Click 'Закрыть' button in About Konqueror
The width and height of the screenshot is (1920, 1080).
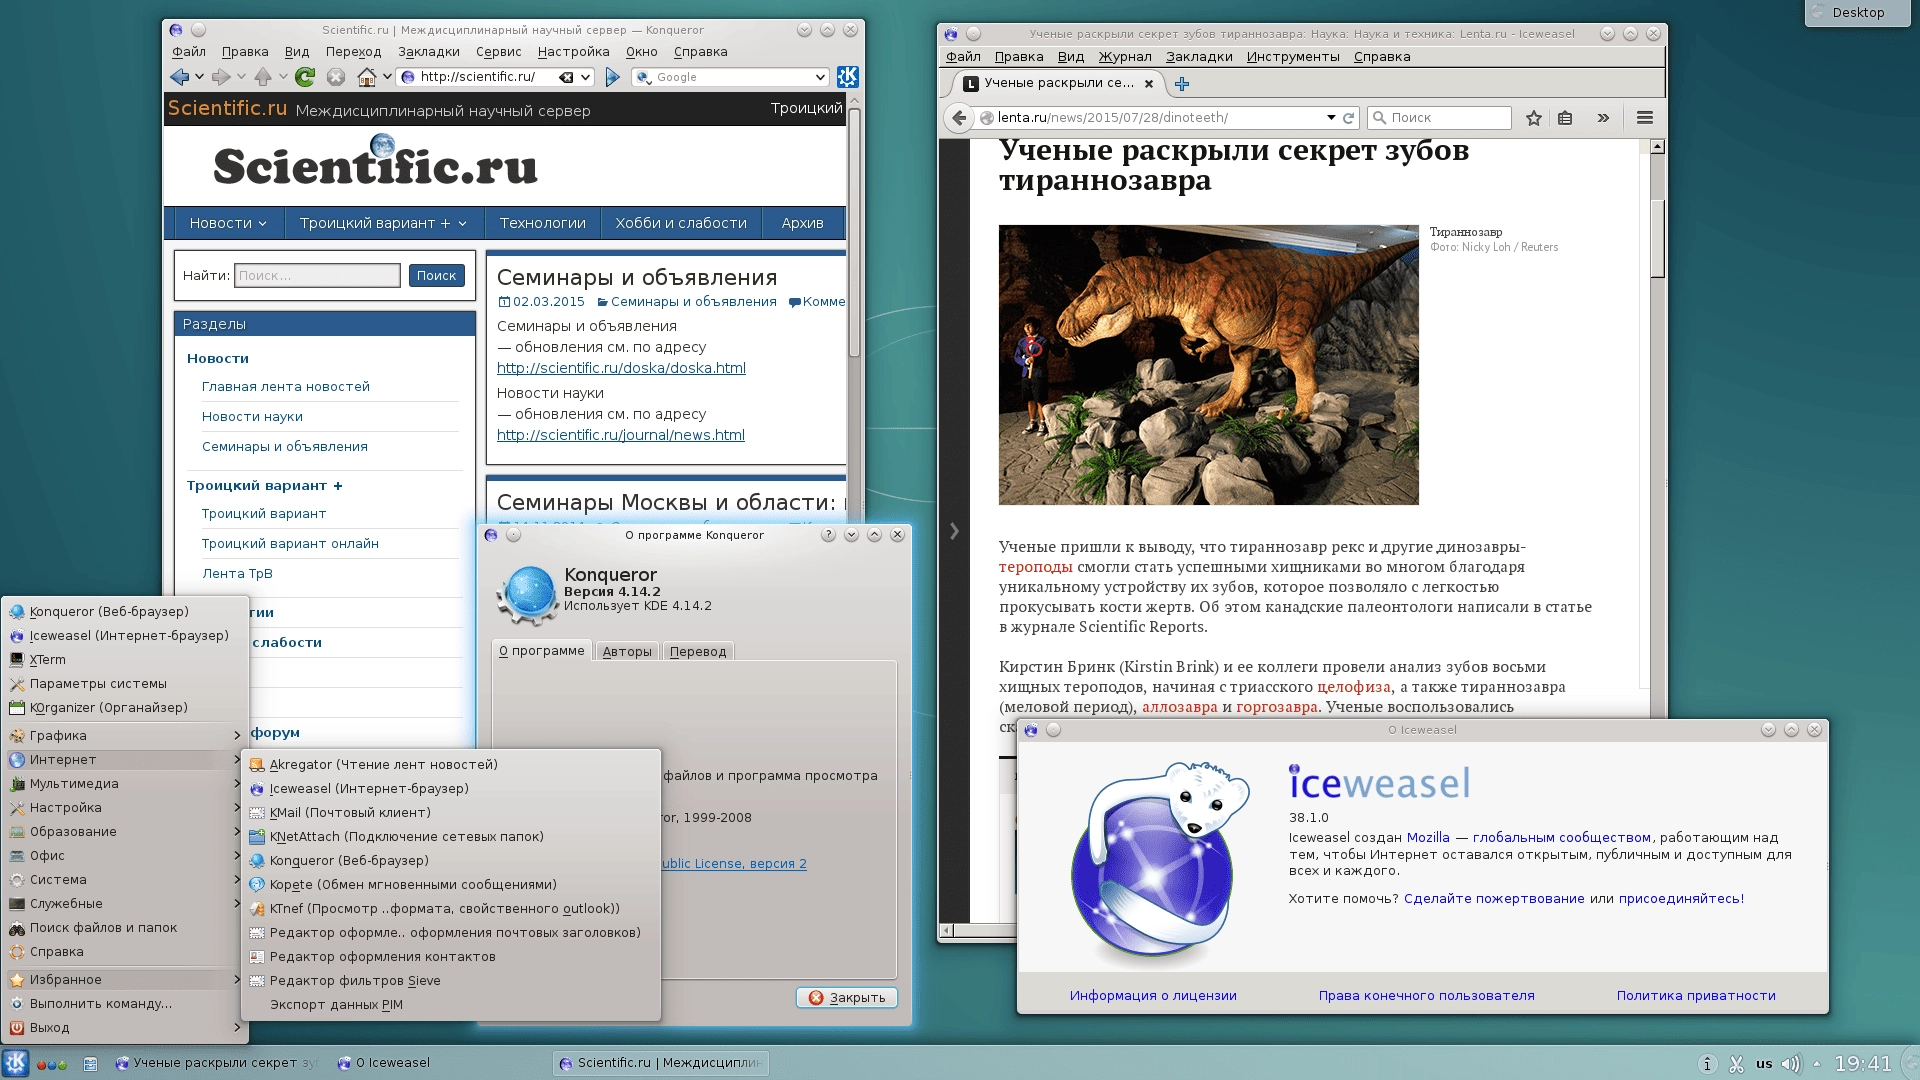[x=847, y=998]
